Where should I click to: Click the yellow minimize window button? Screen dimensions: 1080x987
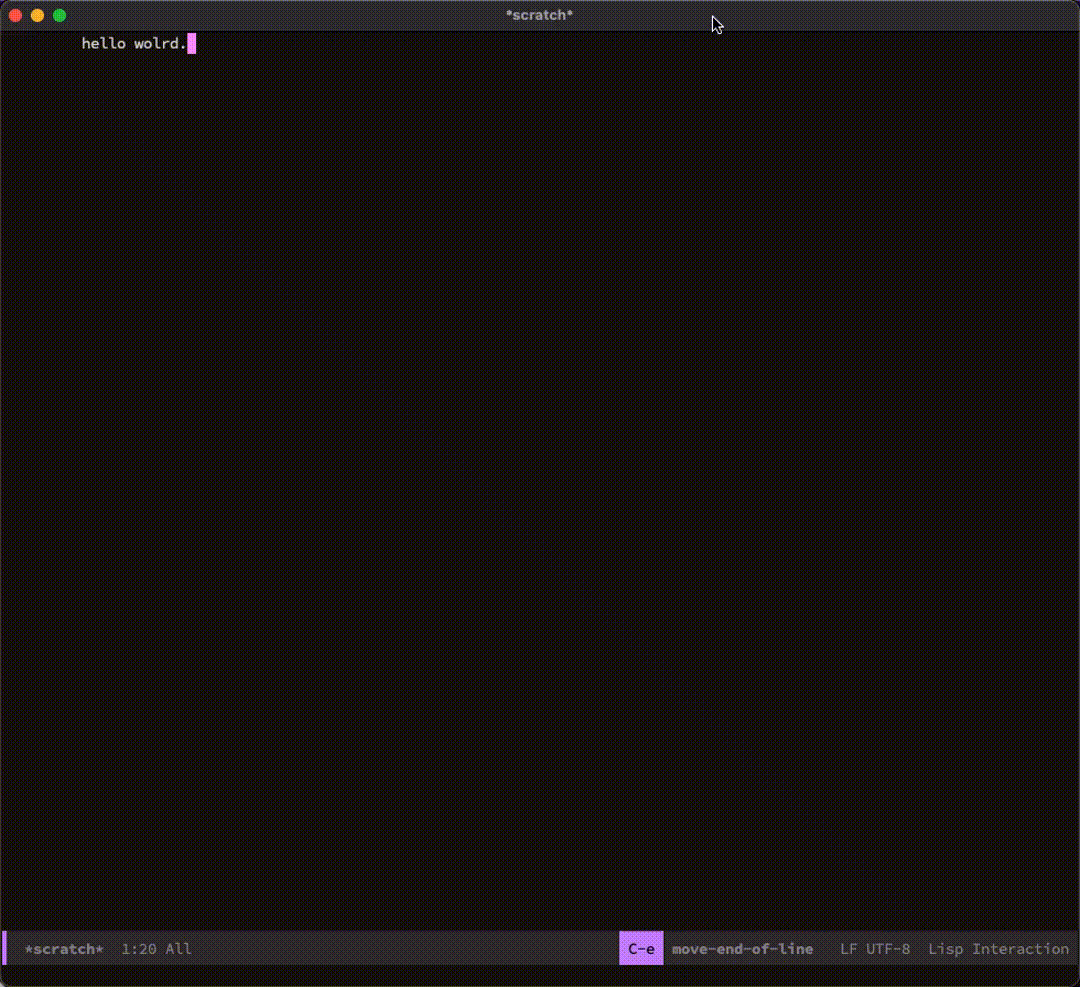(x=37, y=15)
